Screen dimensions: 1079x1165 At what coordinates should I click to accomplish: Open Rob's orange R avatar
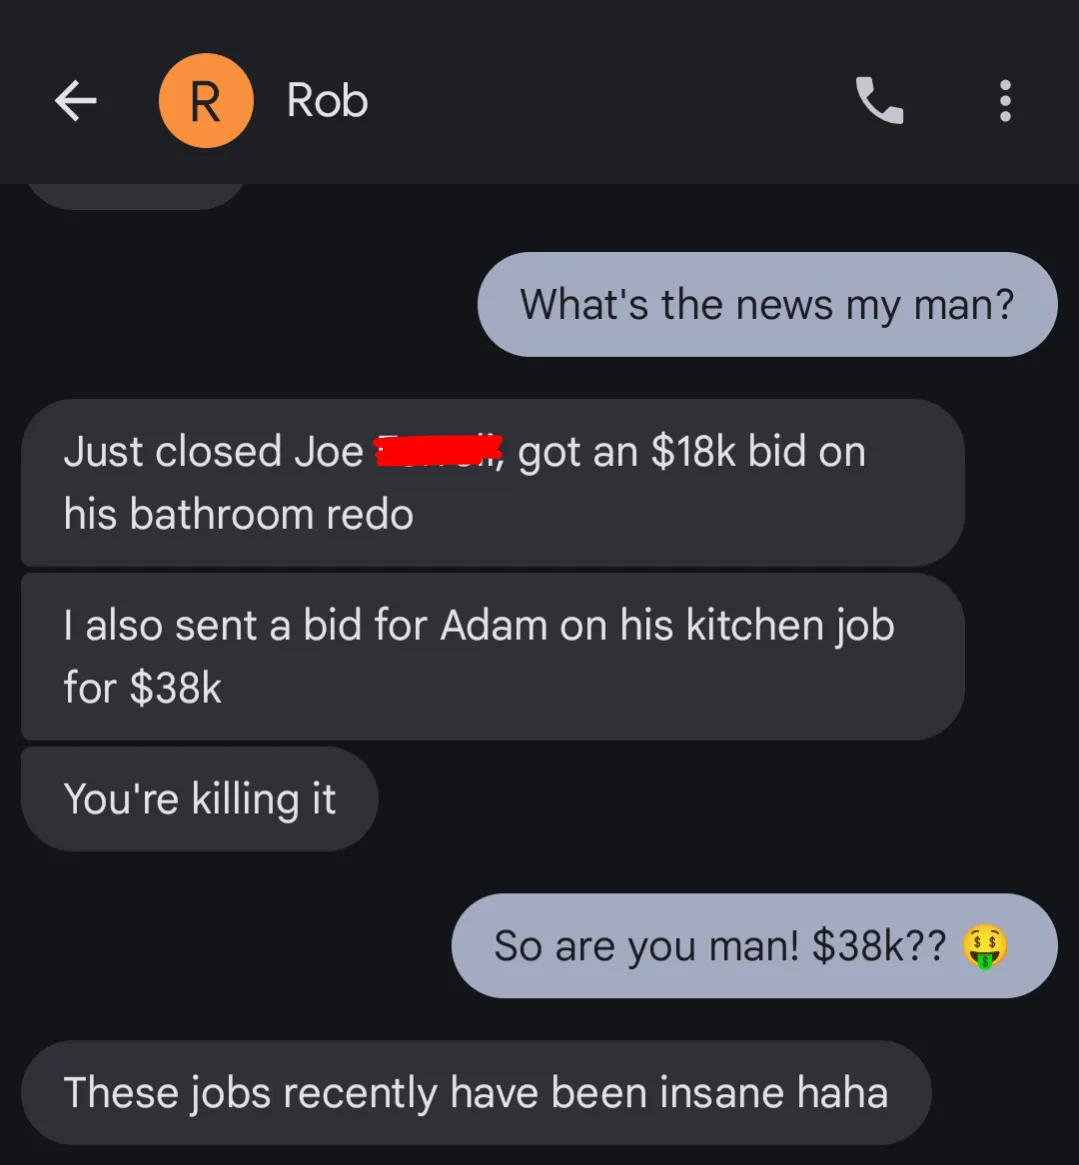[206, 100]
